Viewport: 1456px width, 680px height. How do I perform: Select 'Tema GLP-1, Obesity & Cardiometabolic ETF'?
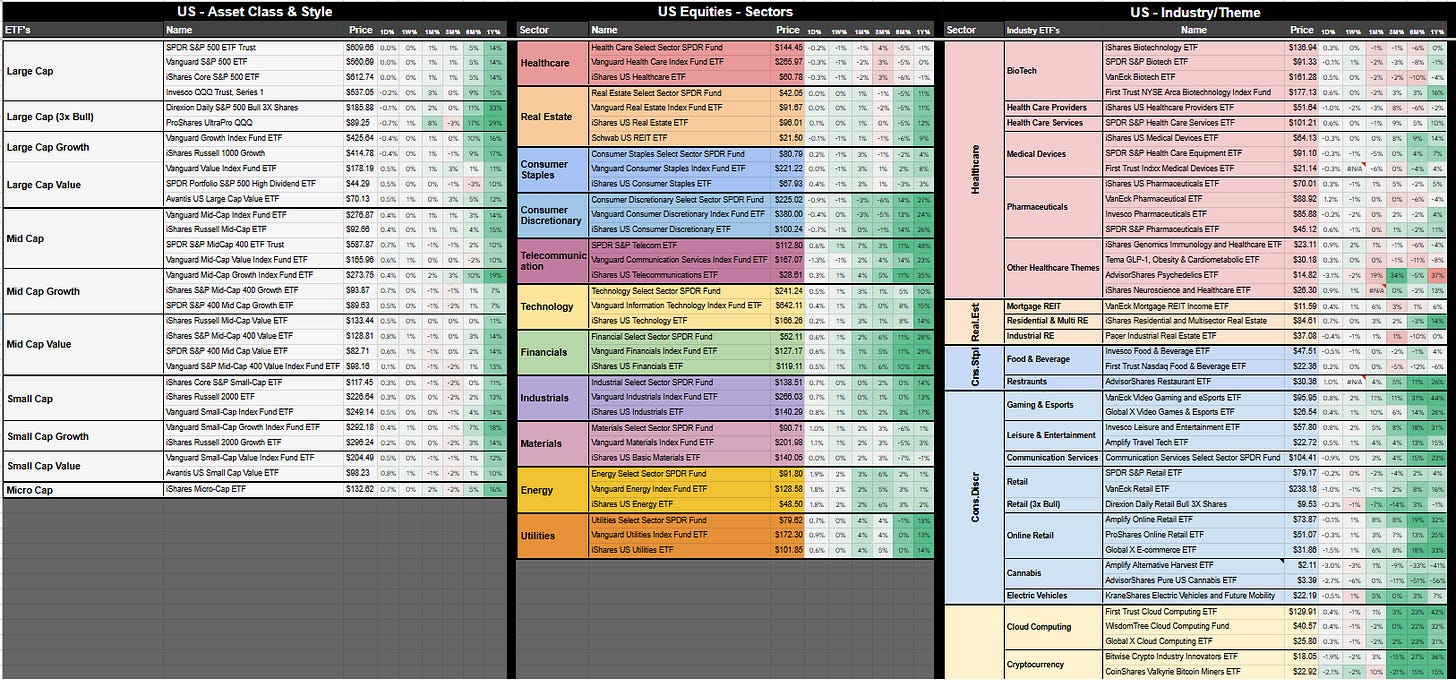tap(1193, 260)
